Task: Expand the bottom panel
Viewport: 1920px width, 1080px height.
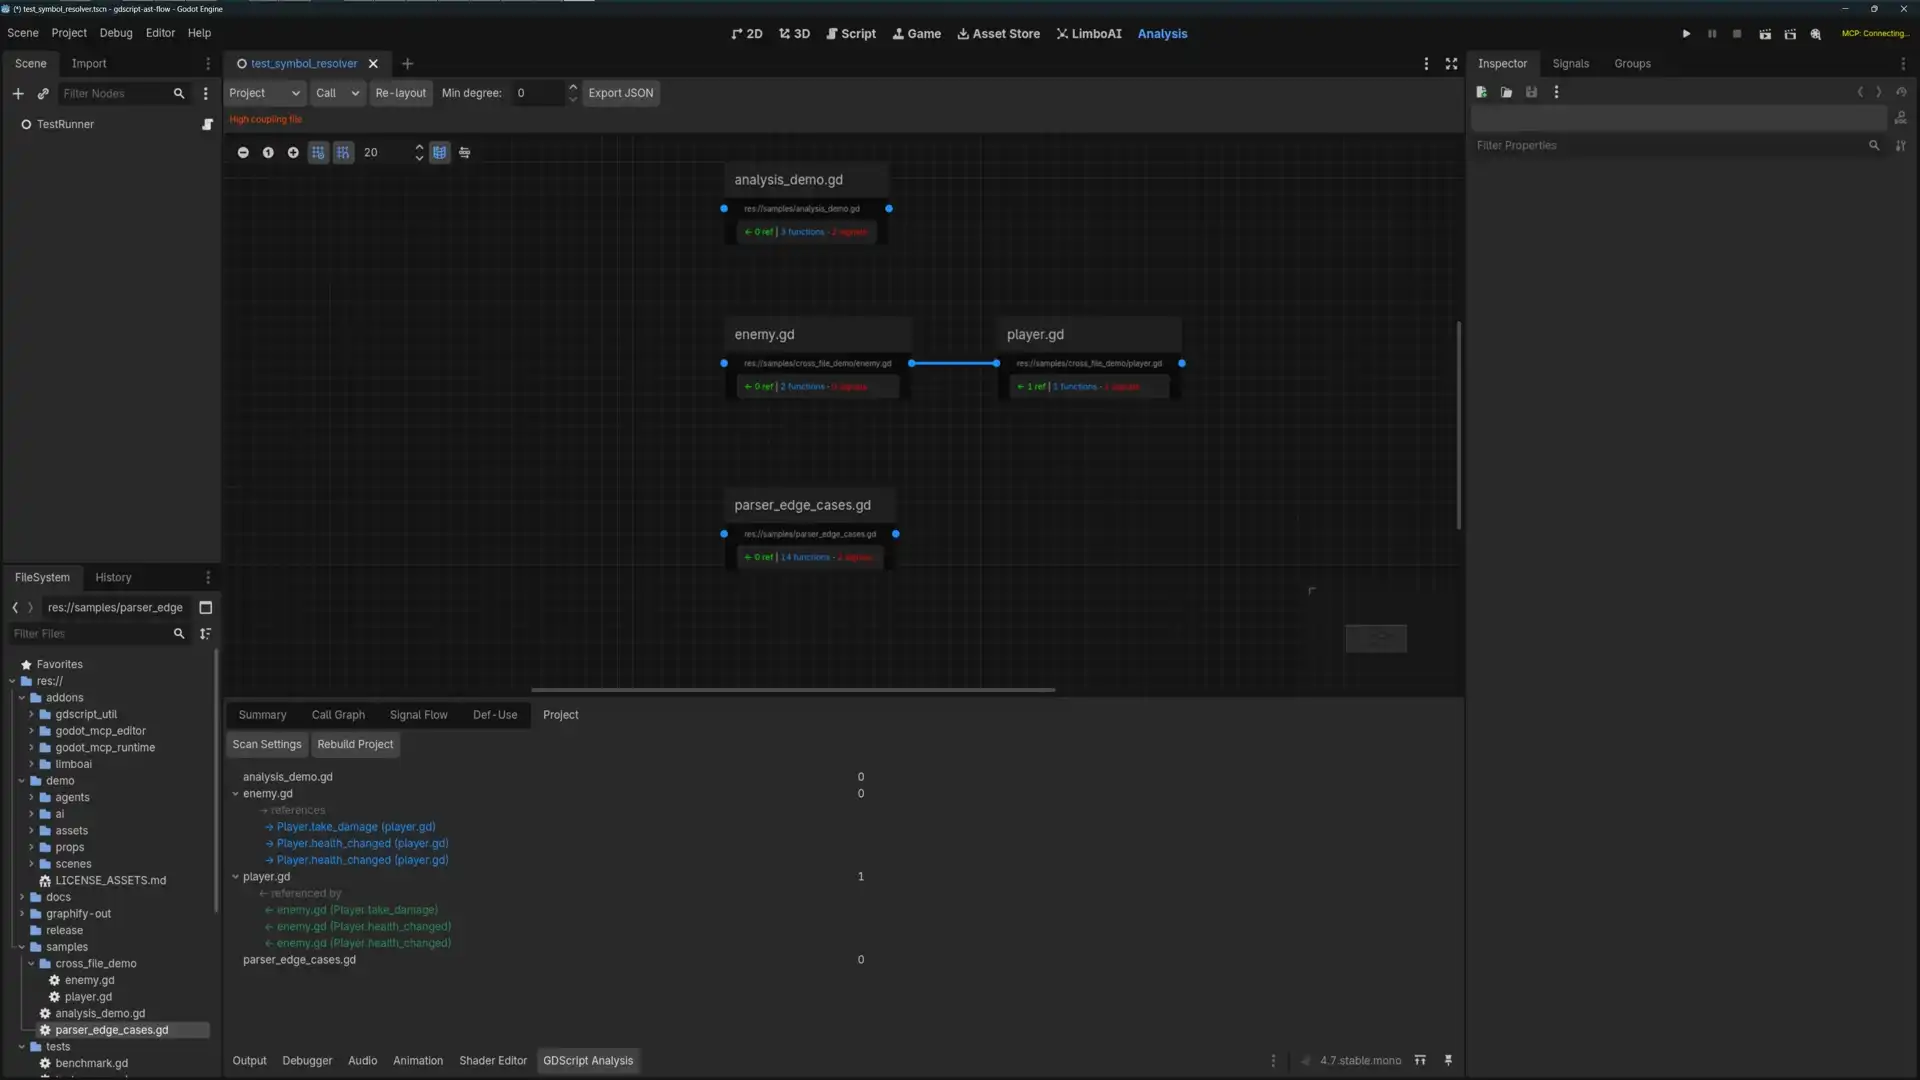Action: coord(1420,1061)
